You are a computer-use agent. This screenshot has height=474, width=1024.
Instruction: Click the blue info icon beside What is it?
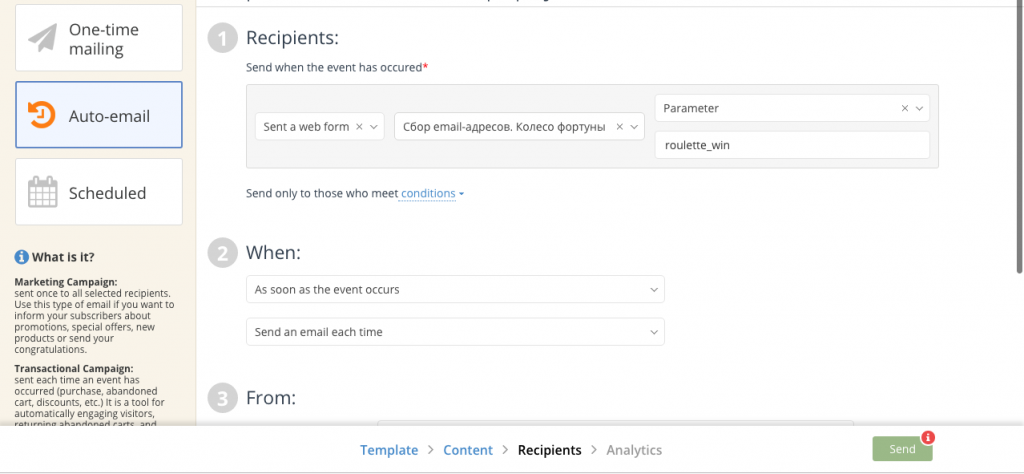click(x=21, y=257)
